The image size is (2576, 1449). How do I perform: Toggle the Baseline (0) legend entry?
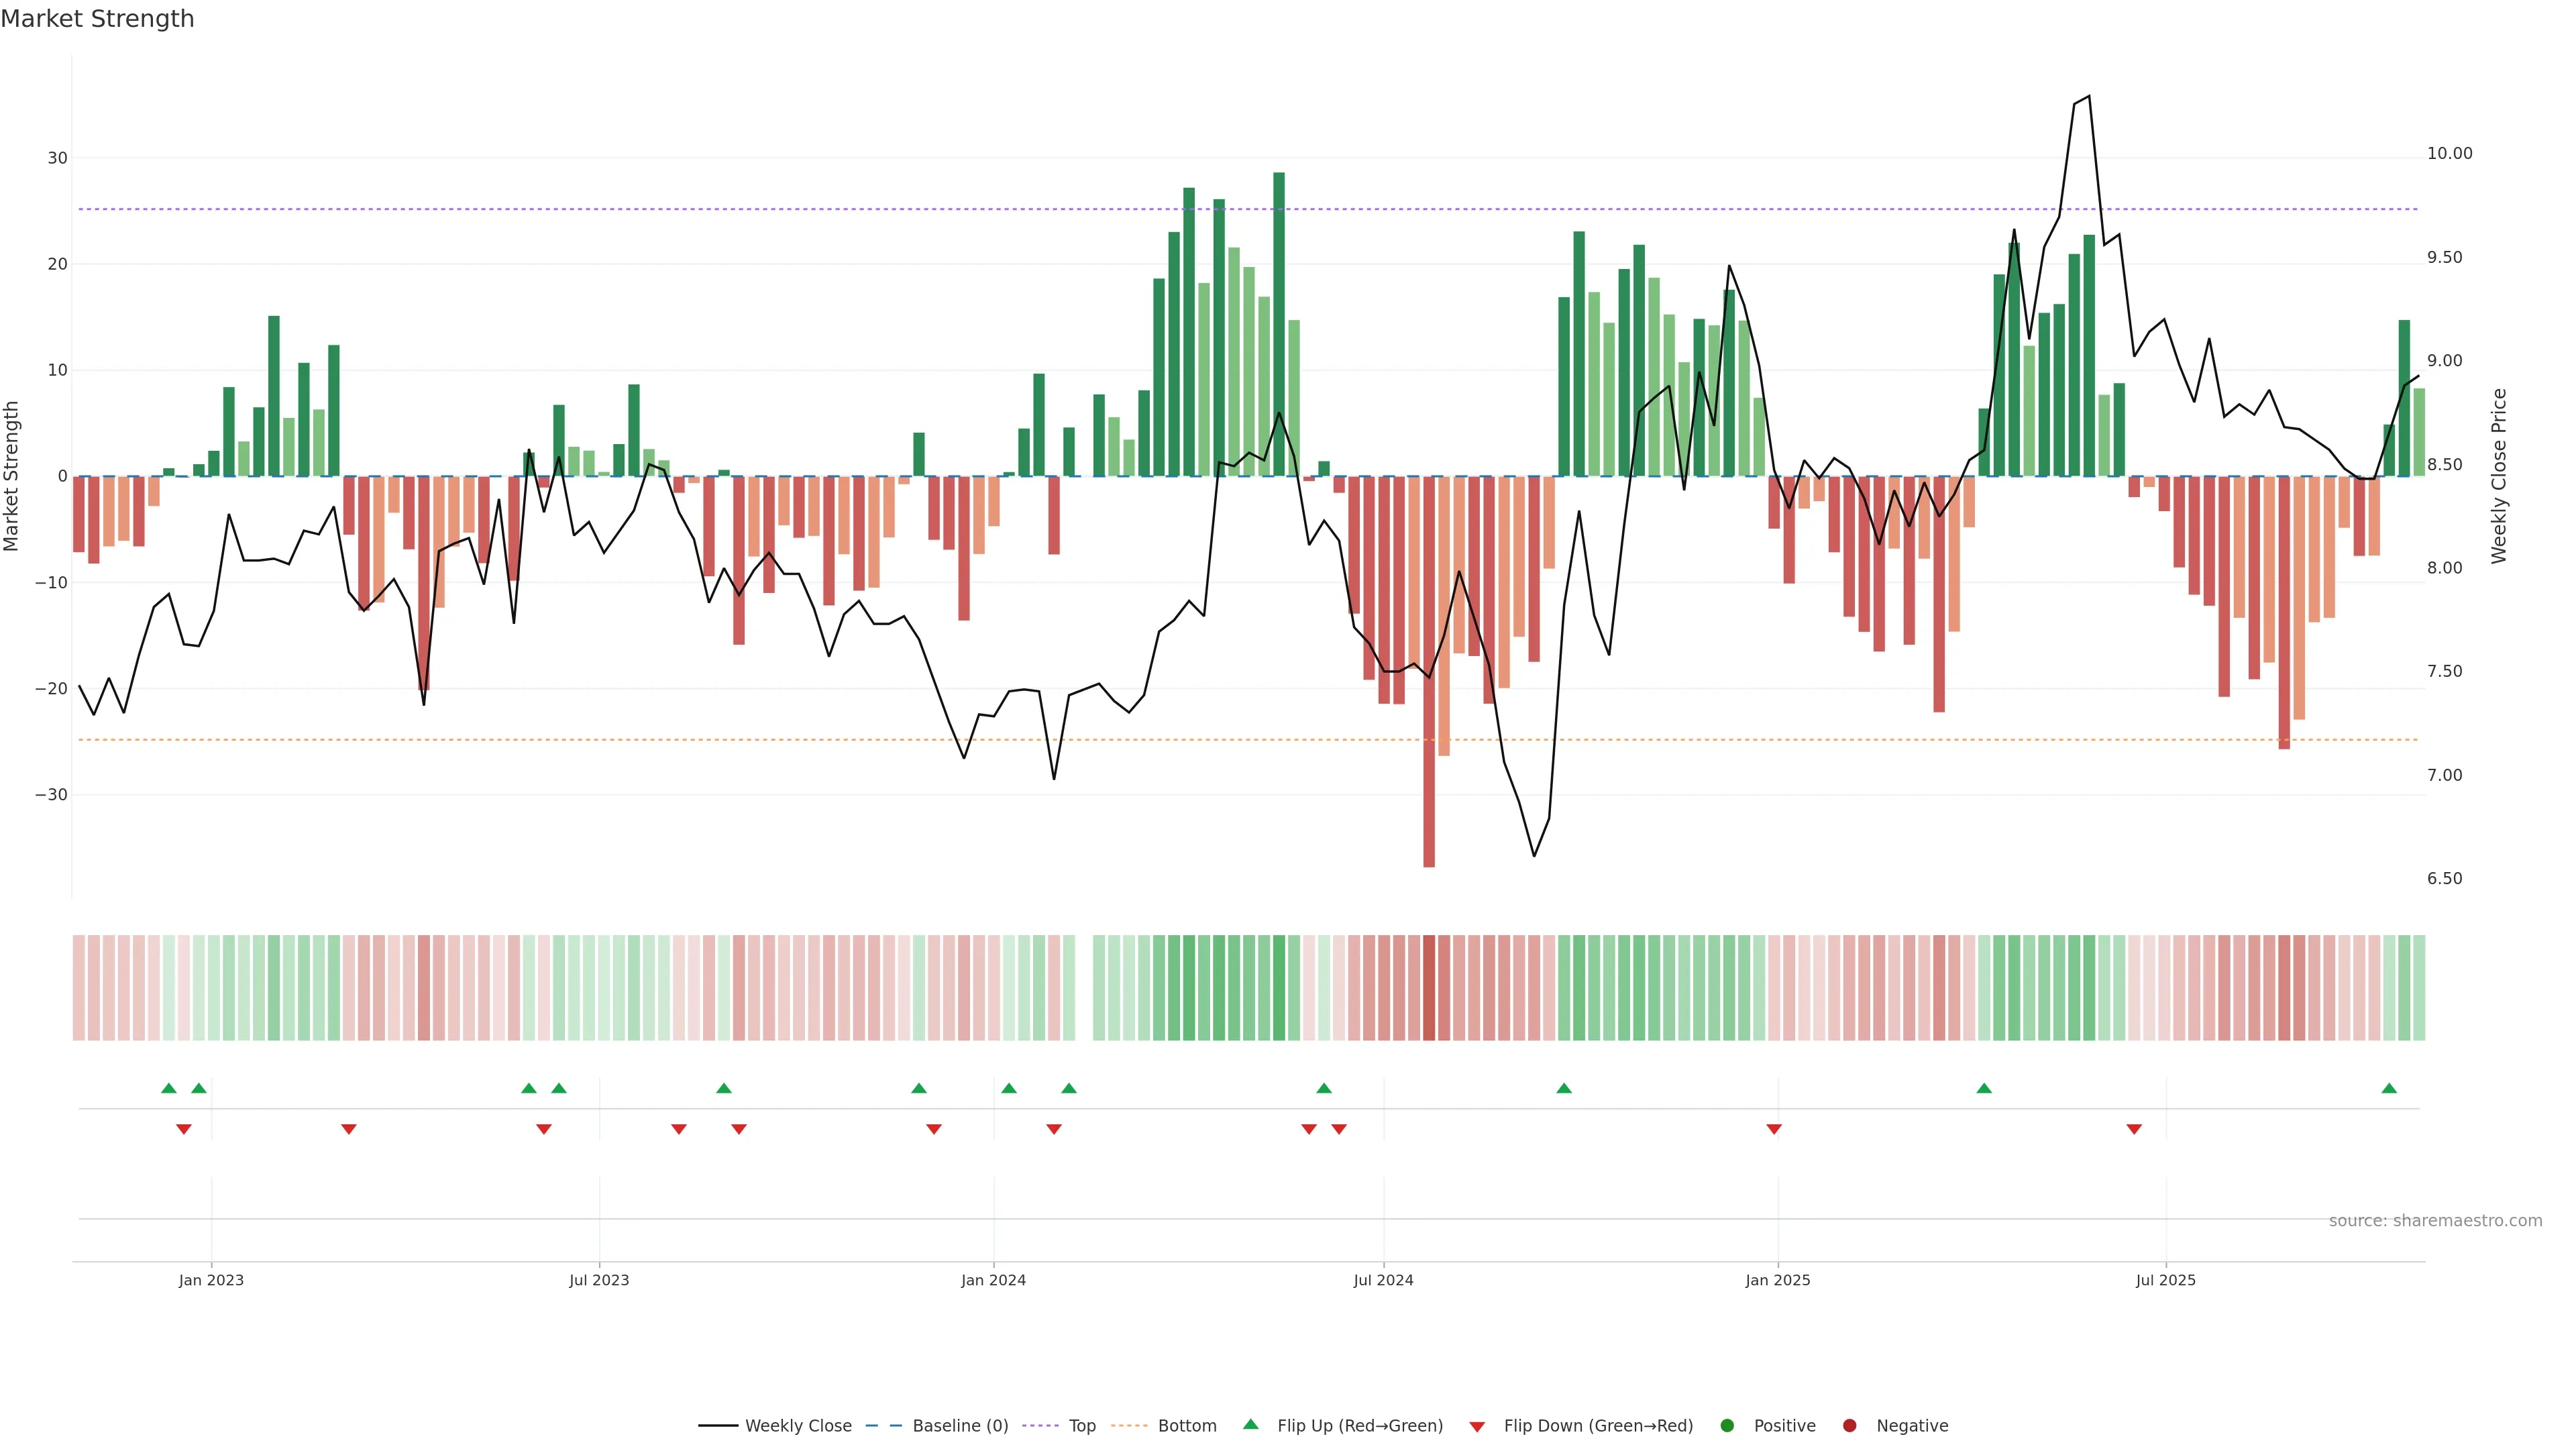tap(959, 1426)
